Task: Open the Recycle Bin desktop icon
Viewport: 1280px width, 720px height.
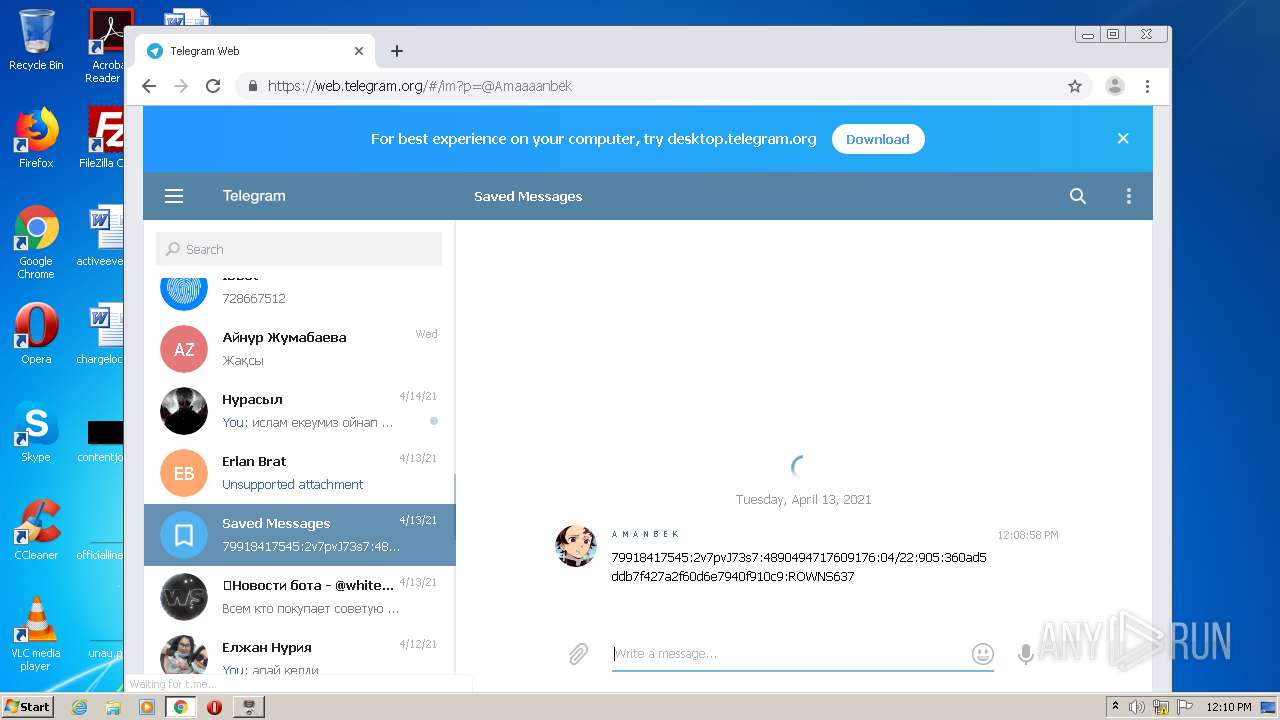Action: [x=36, y=40]
